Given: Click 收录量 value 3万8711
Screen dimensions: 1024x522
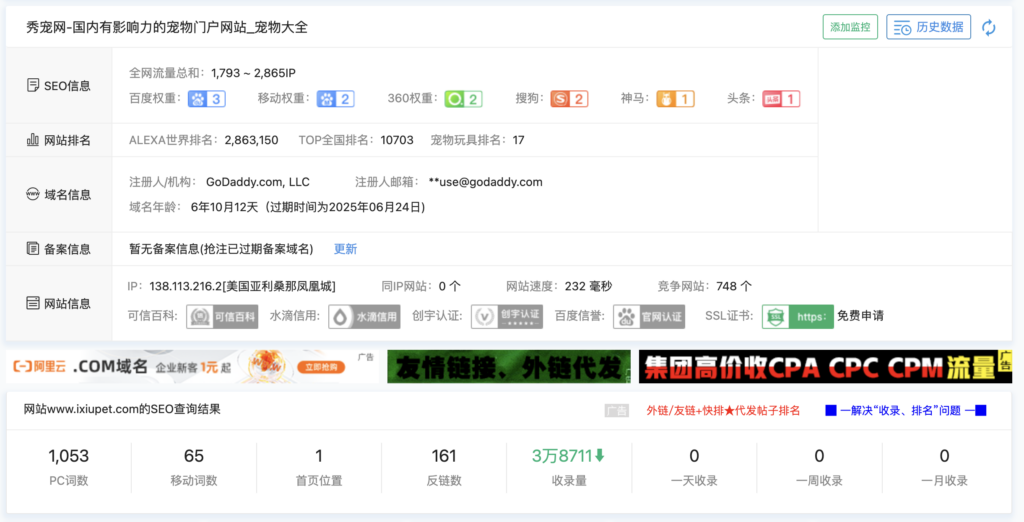Looking at the screenshot, I should (562, 456).
